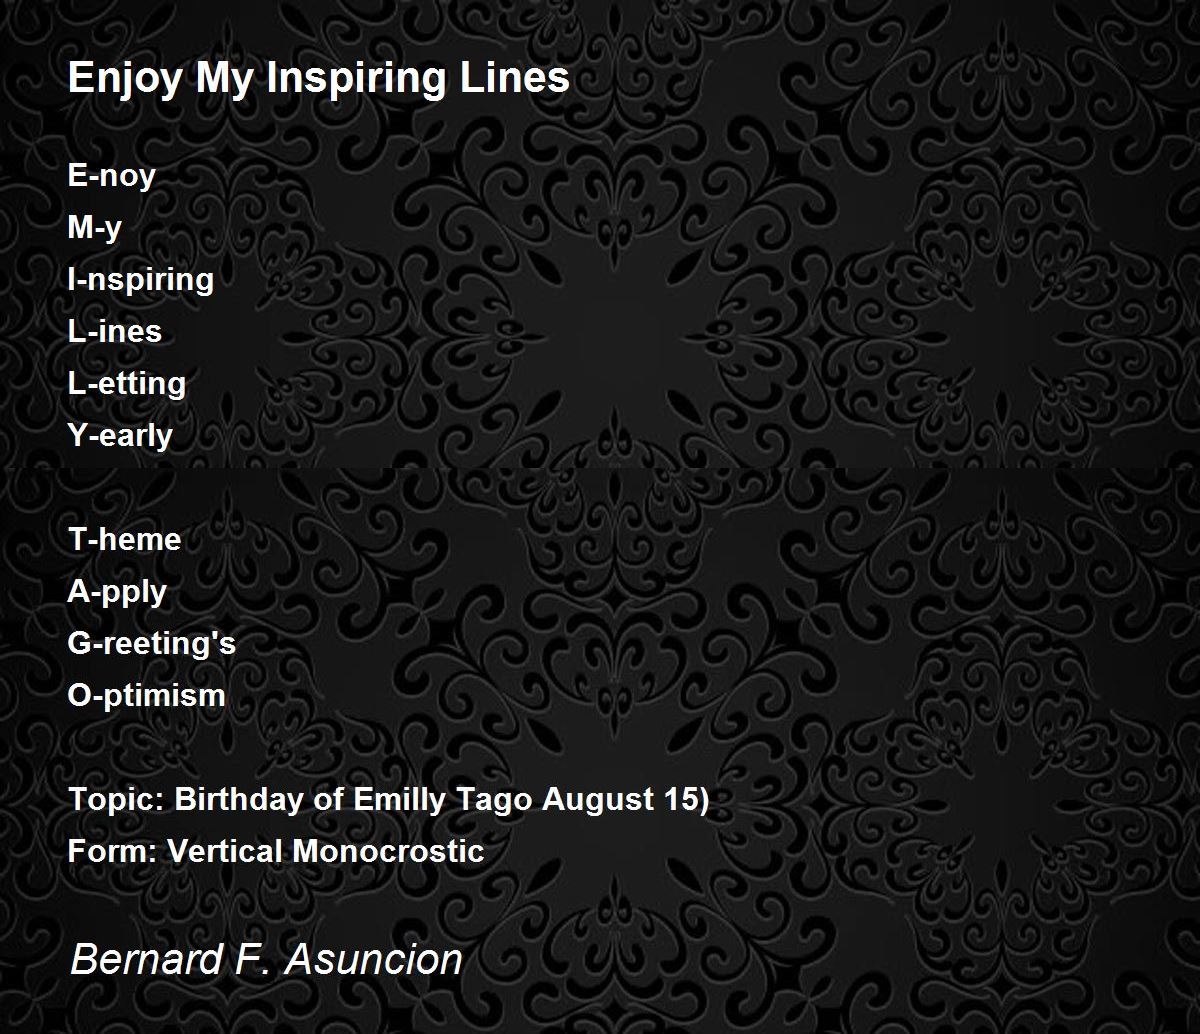Click the G-reeting's line
This screenshot has width=1200, height=1034.
[152, 644]
